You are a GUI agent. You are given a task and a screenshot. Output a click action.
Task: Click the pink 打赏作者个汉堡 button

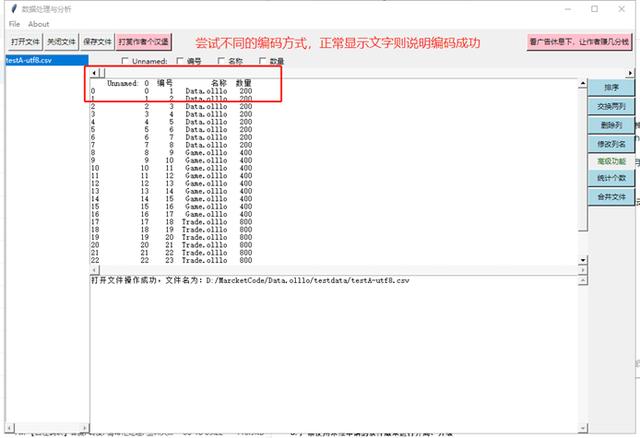click(x=143, y=42)
